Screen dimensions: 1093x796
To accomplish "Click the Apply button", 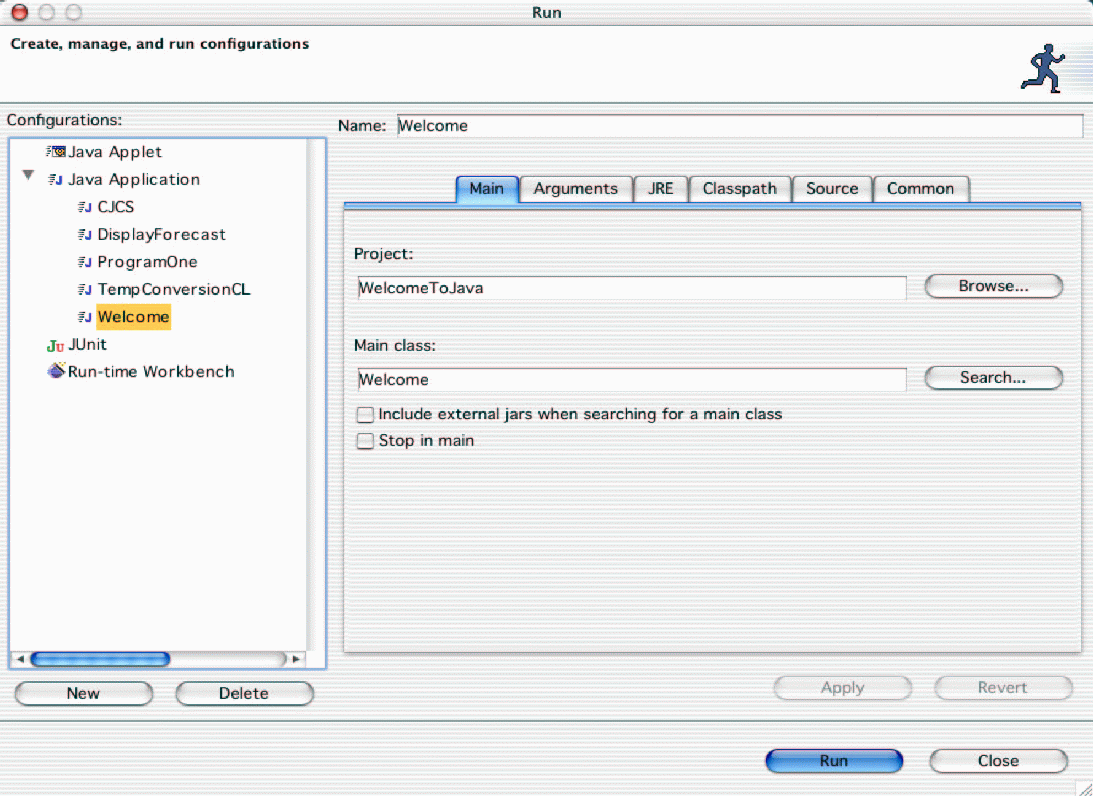I will pyautogui.click(x=842, y=687).
